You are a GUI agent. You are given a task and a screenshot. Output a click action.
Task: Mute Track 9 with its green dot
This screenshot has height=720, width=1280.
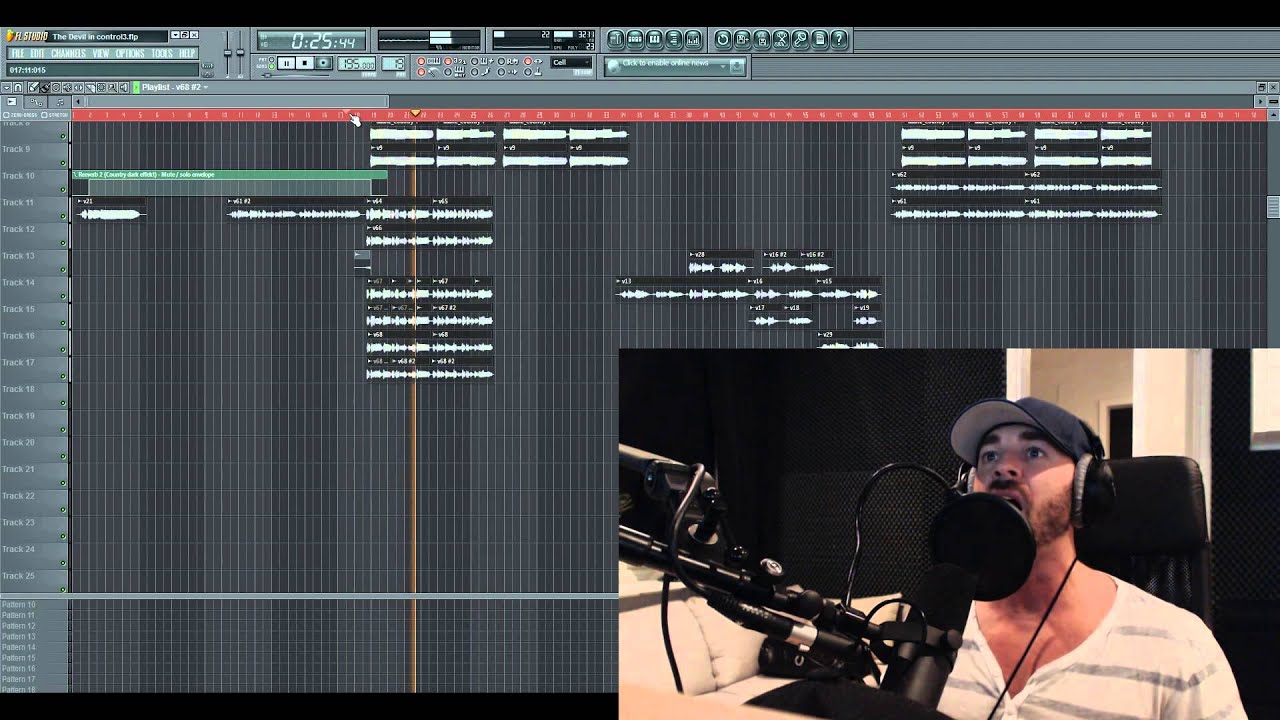pyautogui.click(x=63, y=162)
